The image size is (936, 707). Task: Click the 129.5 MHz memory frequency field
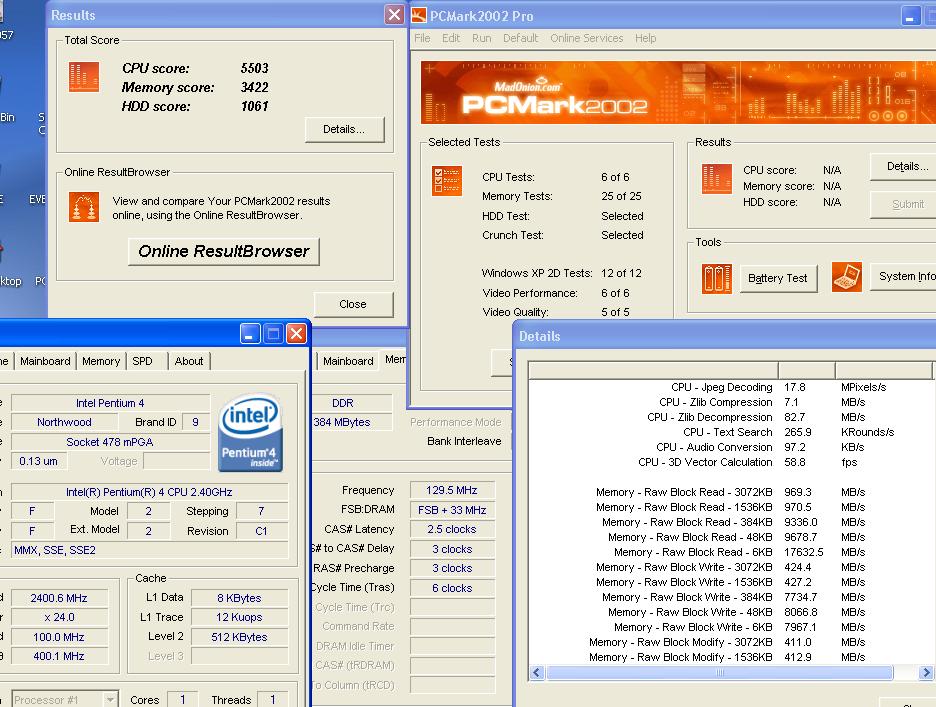click(452, 490)
